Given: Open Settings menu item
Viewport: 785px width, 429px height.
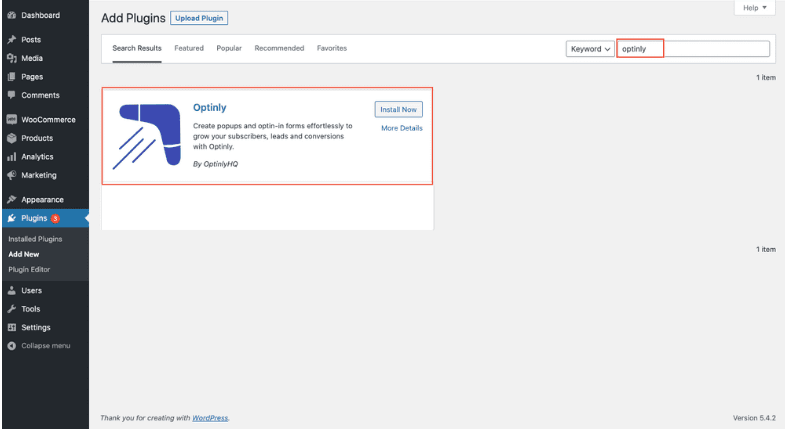Looking at the screenshot, I should coord(45,327).
